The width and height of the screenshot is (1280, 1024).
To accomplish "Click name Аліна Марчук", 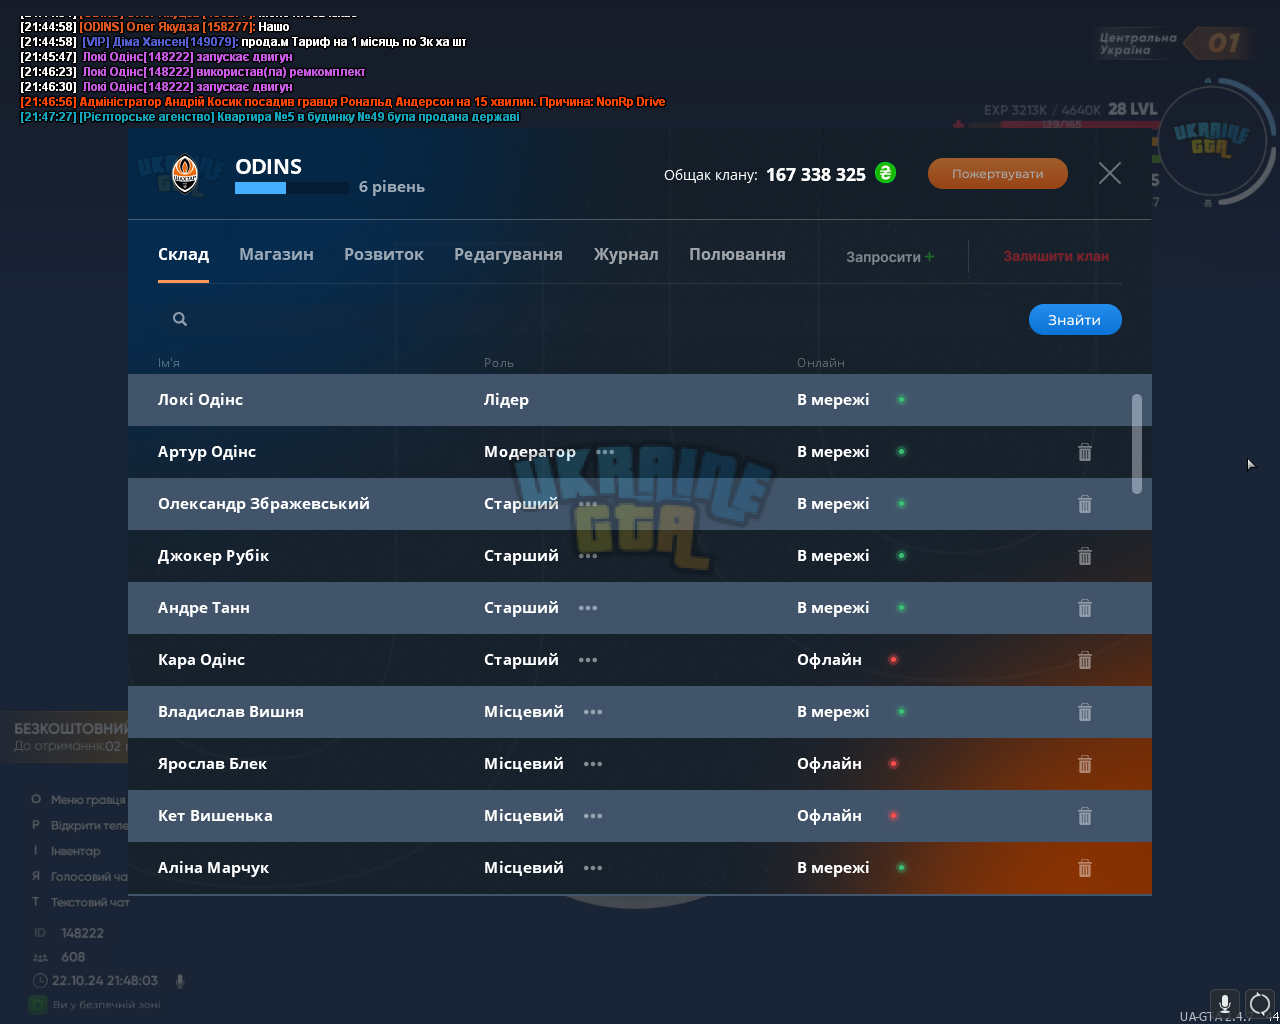I will click(214, 868).
